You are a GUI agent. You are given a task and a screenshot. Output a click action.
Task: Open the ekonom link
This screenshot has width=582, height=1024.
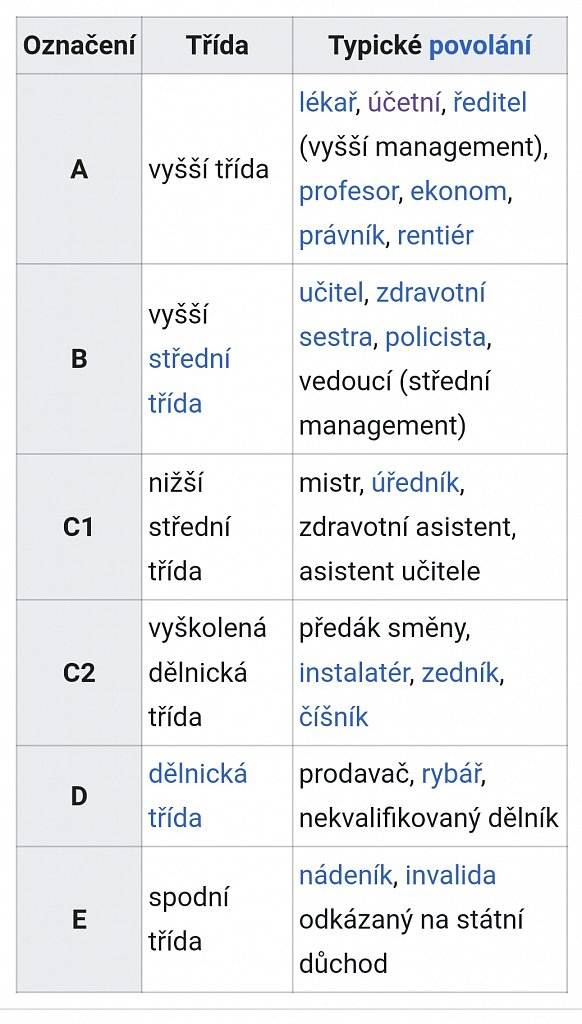click(459, 191)
